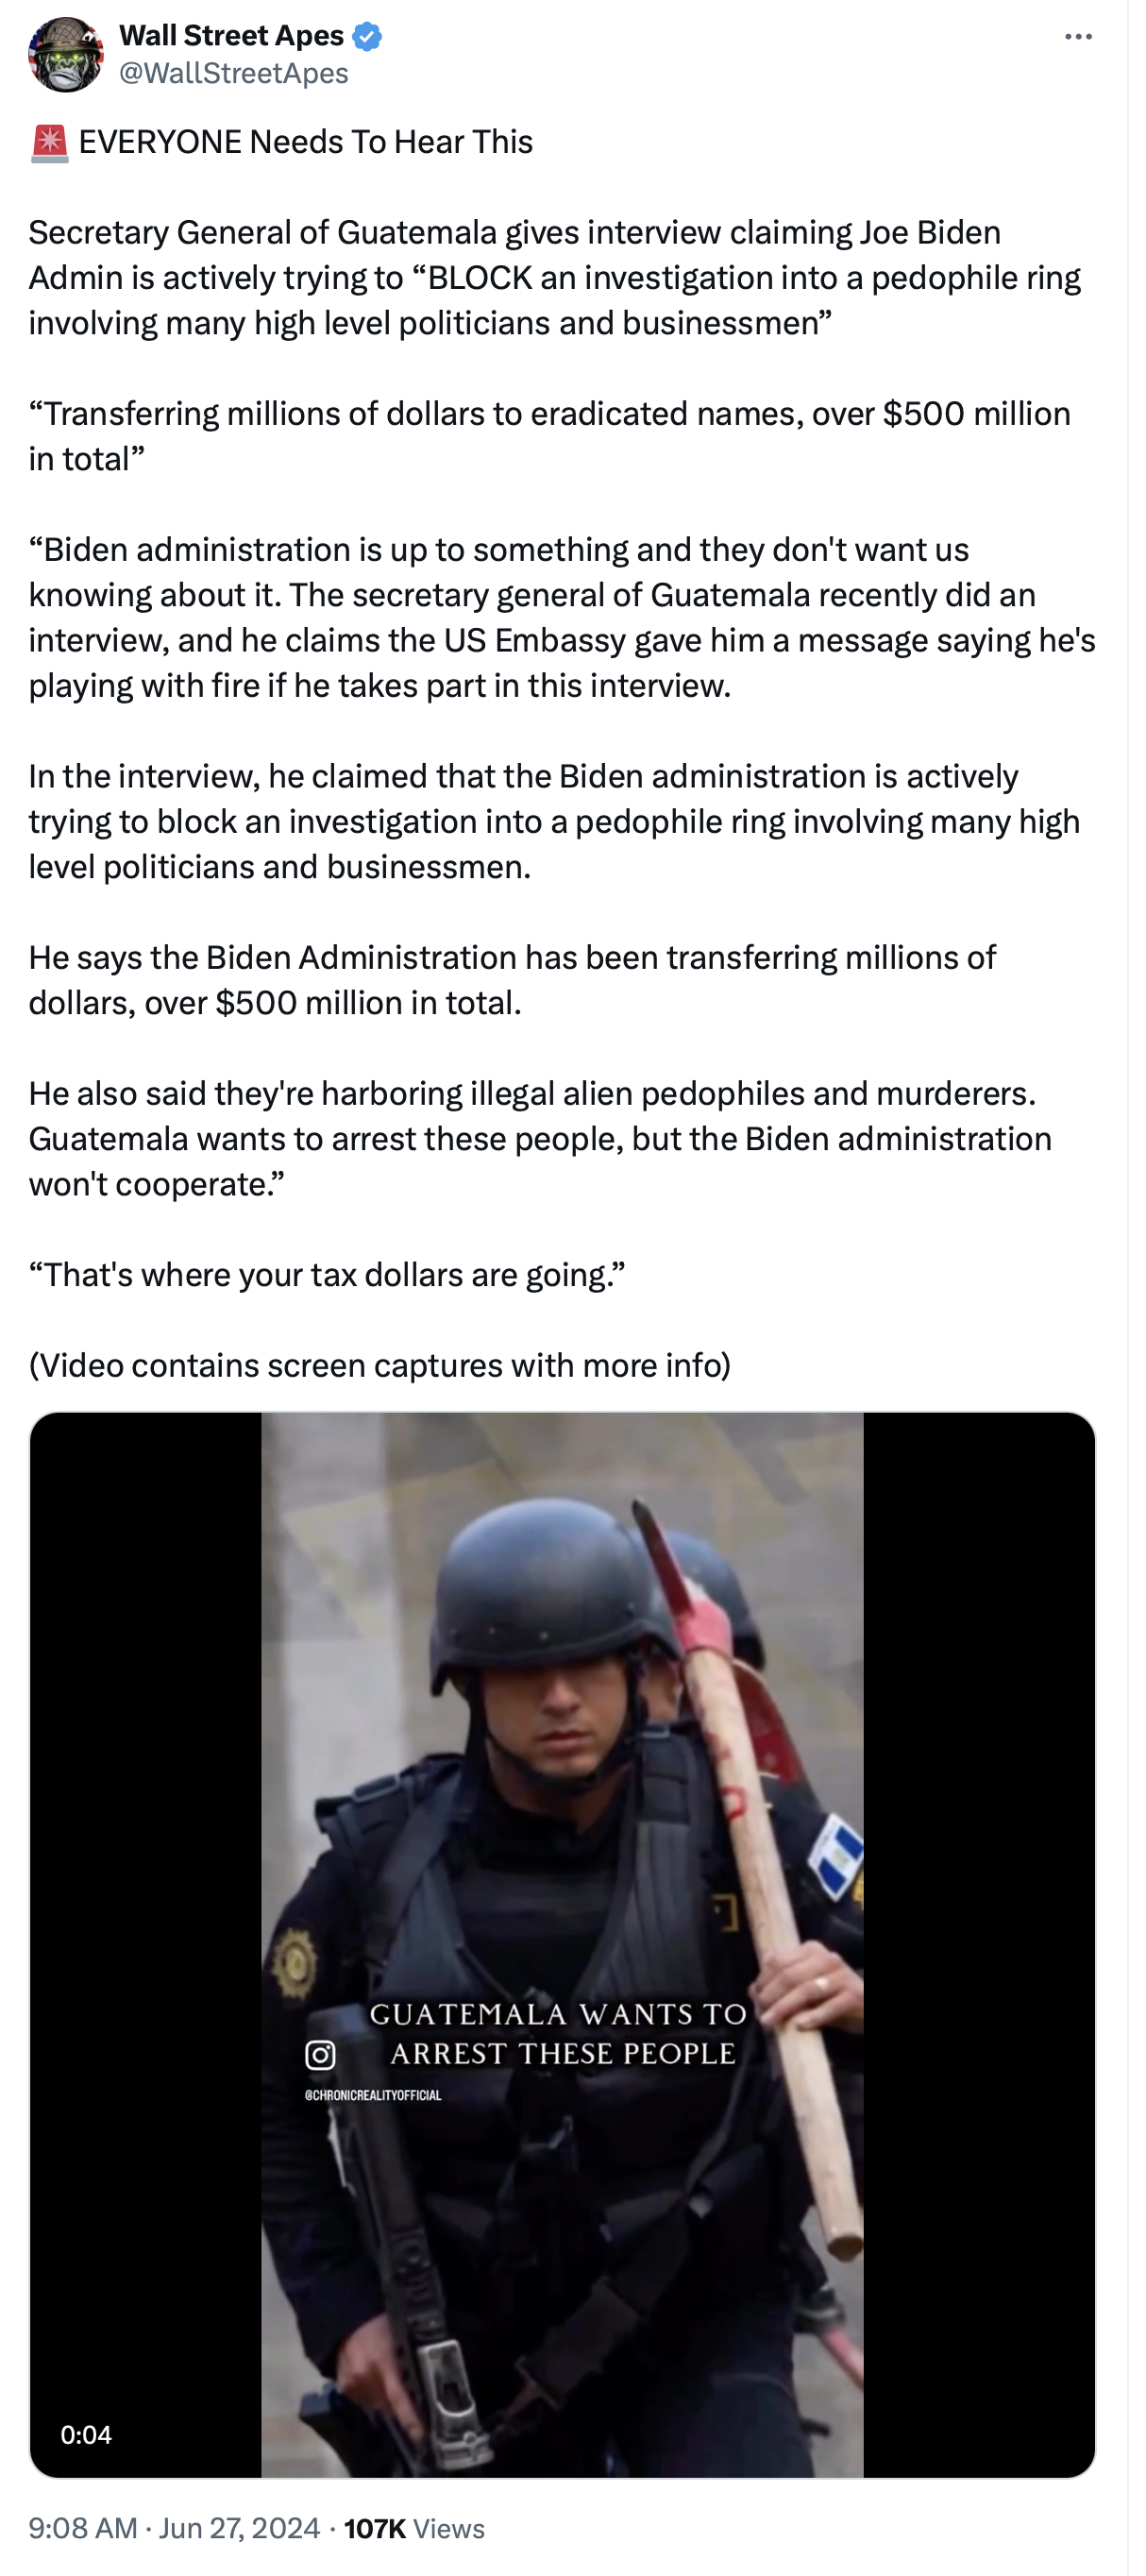View the 107K Views analytics
This screenshot has height=2576, width=1146.
pos(414,2528)
